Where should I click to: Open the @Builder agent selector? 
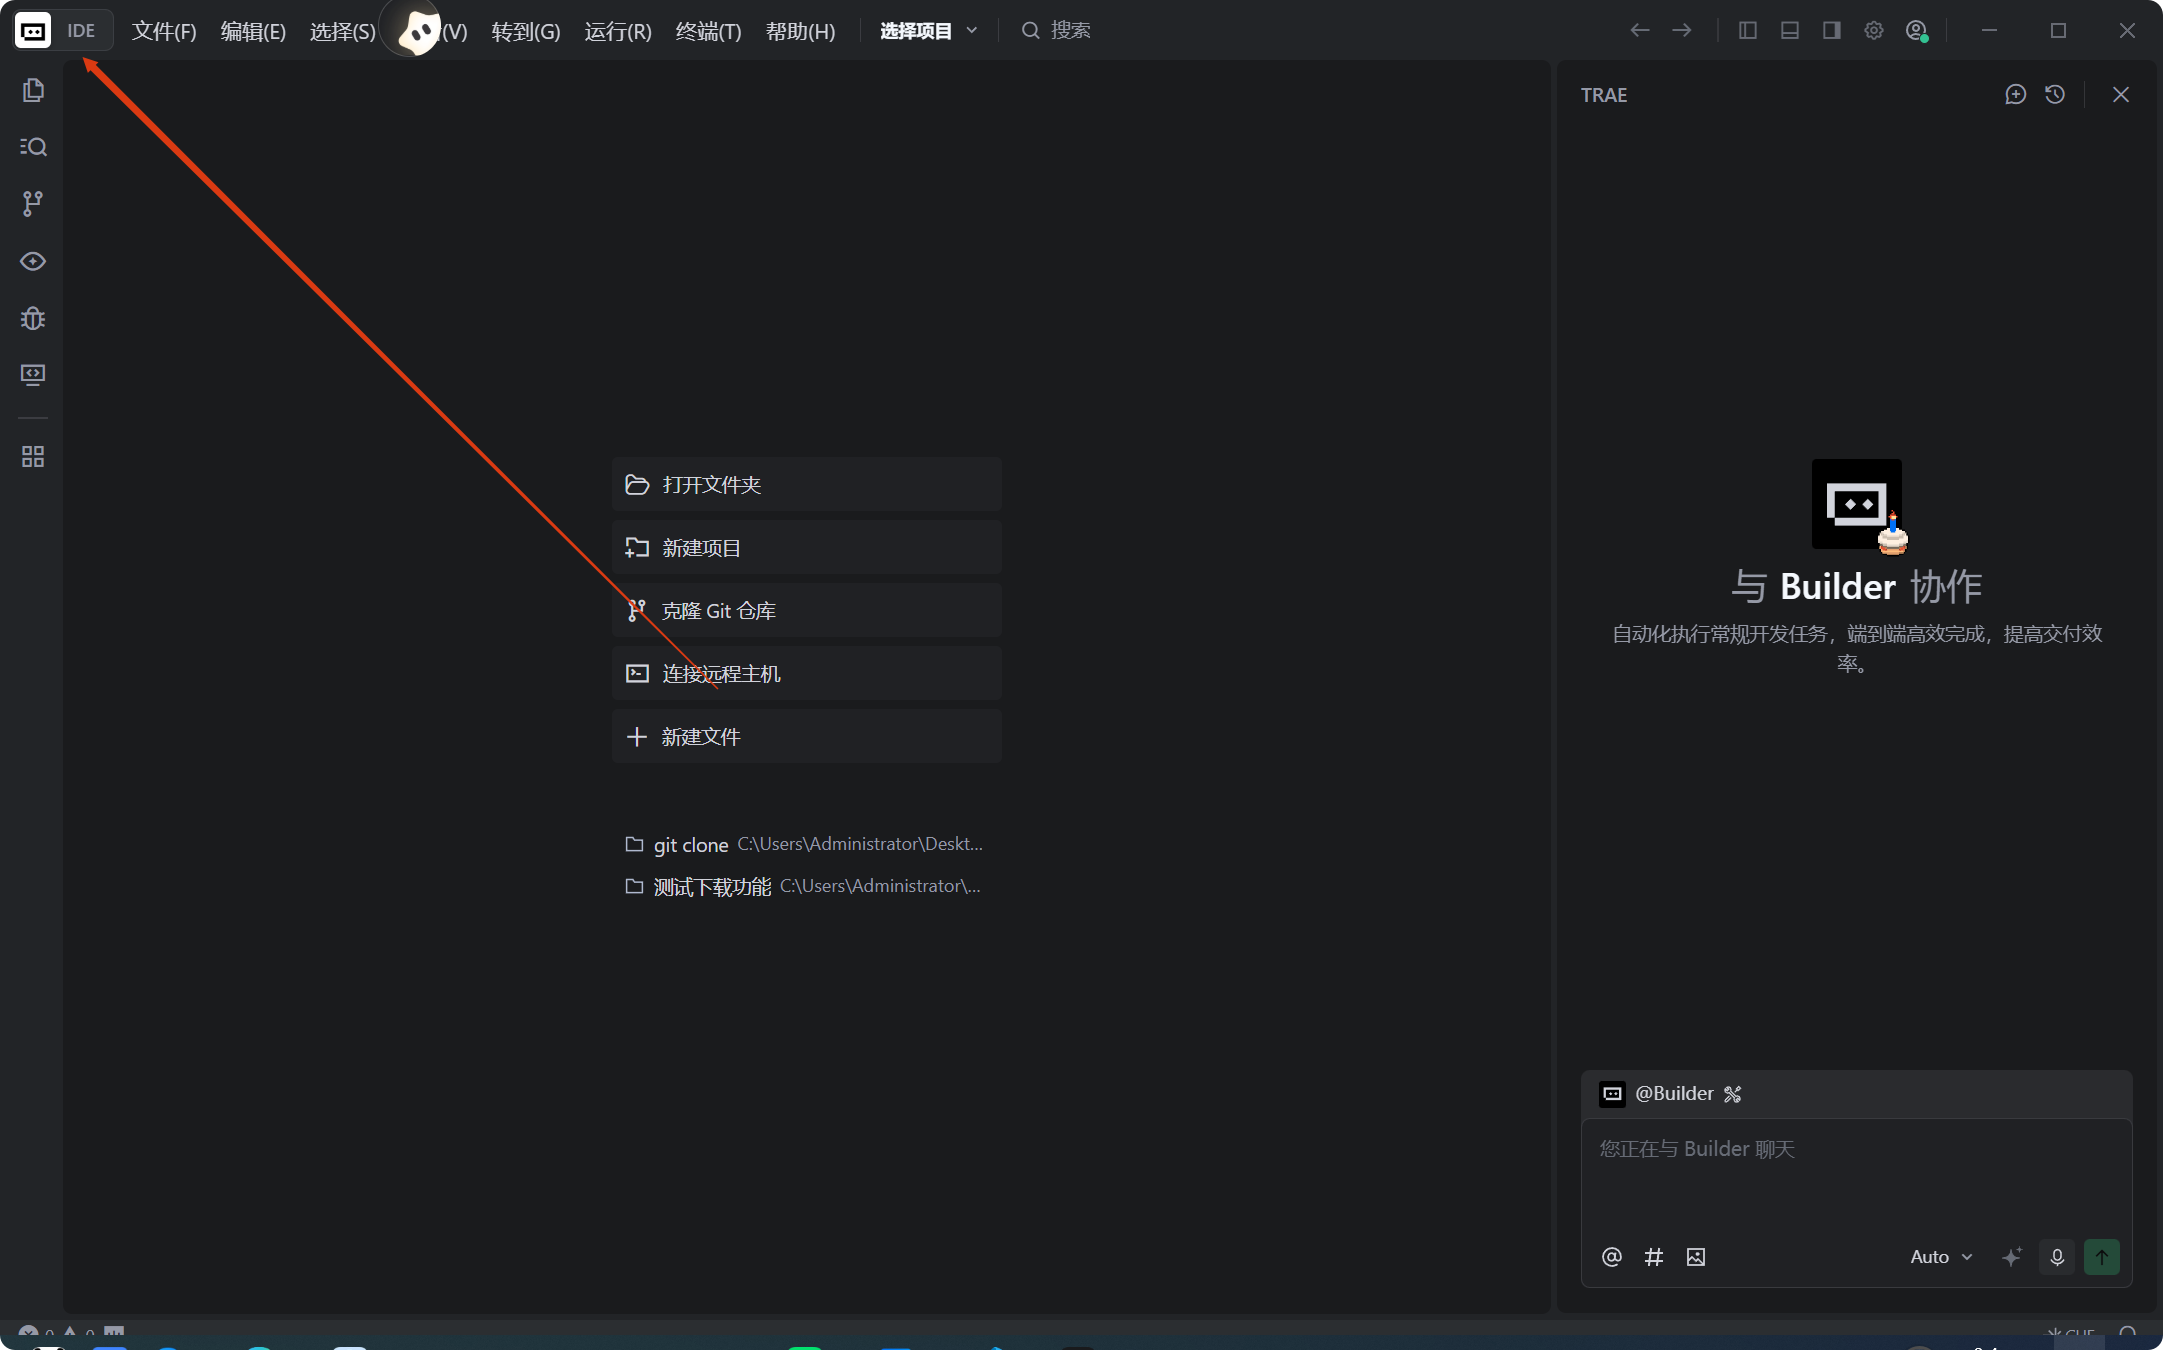1672,1093
